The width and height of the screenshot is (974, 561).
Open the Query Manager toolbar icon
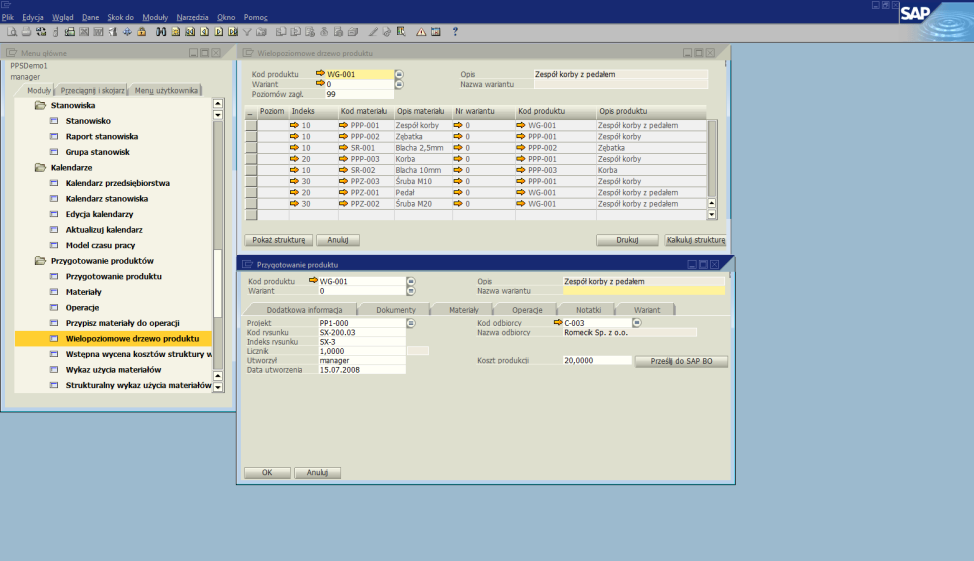401,32
